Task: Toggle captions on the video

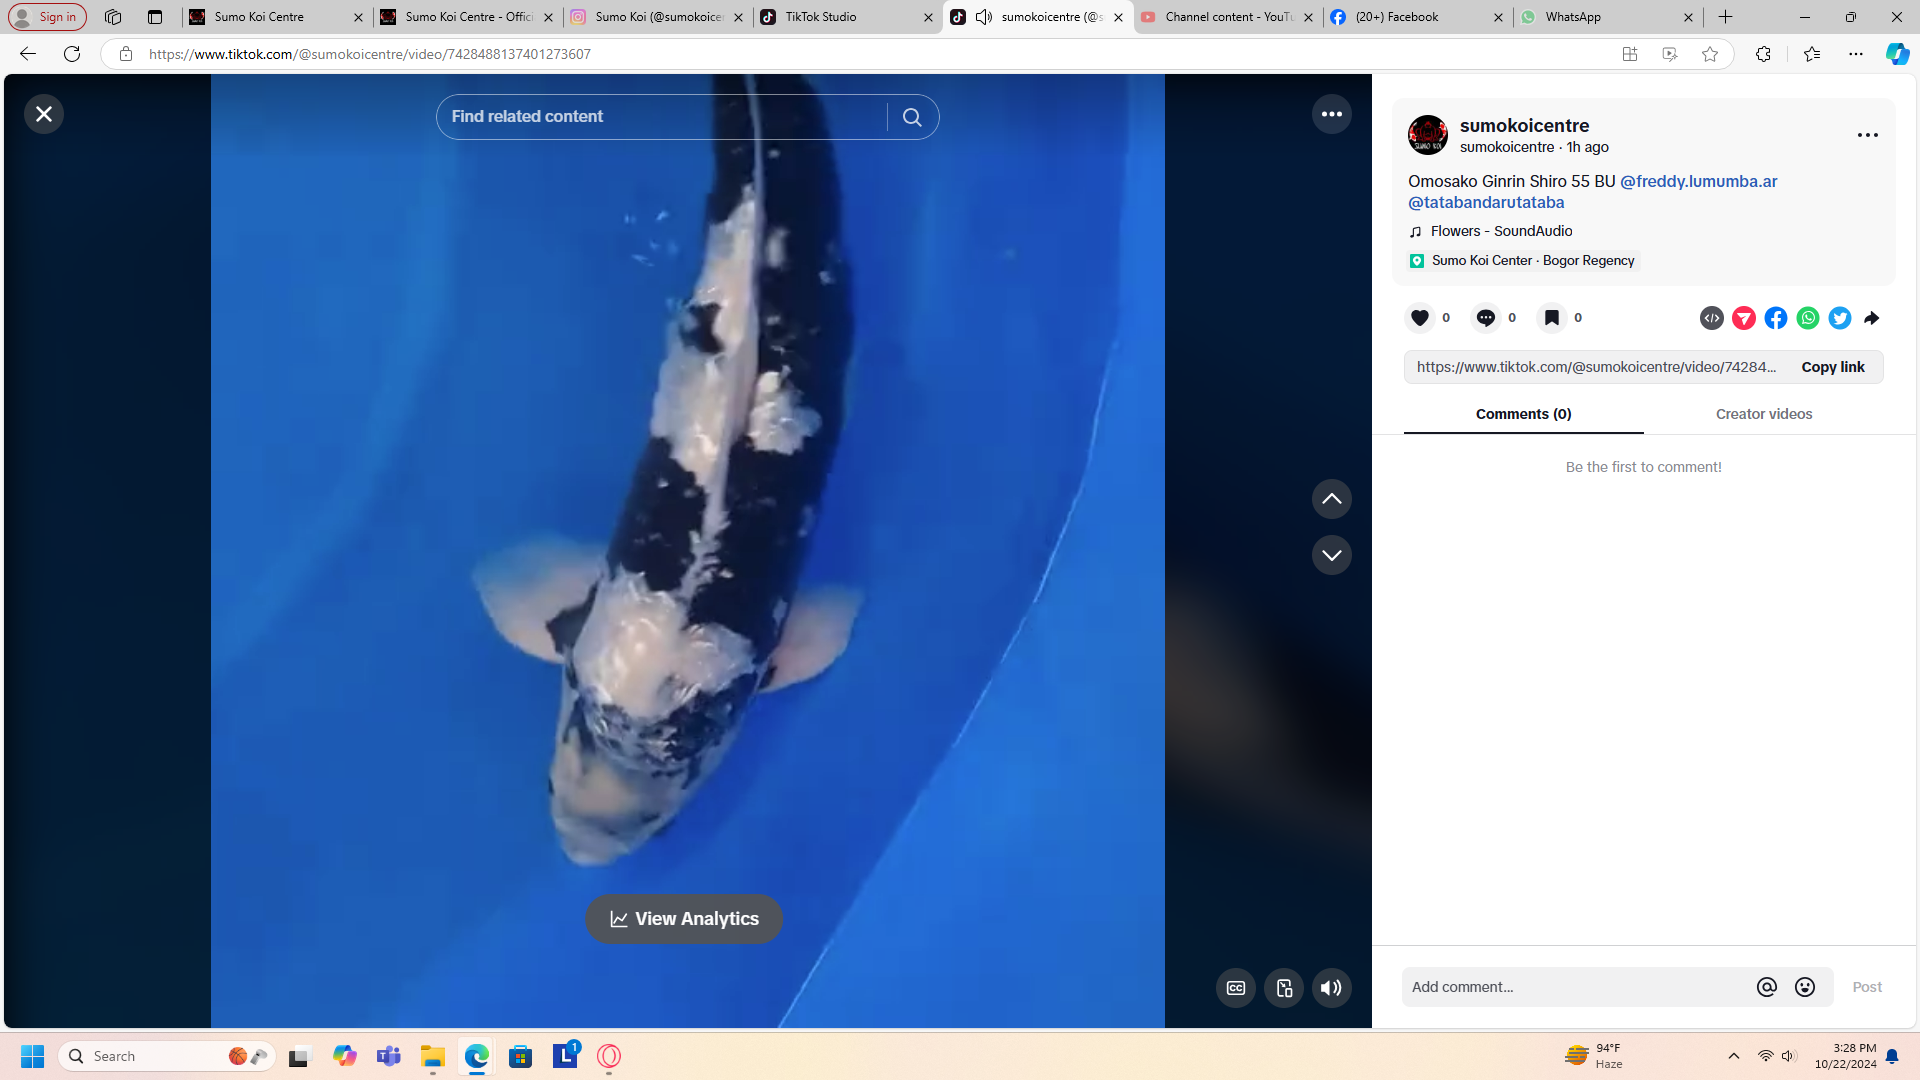Action: (x=1235, y=988)
